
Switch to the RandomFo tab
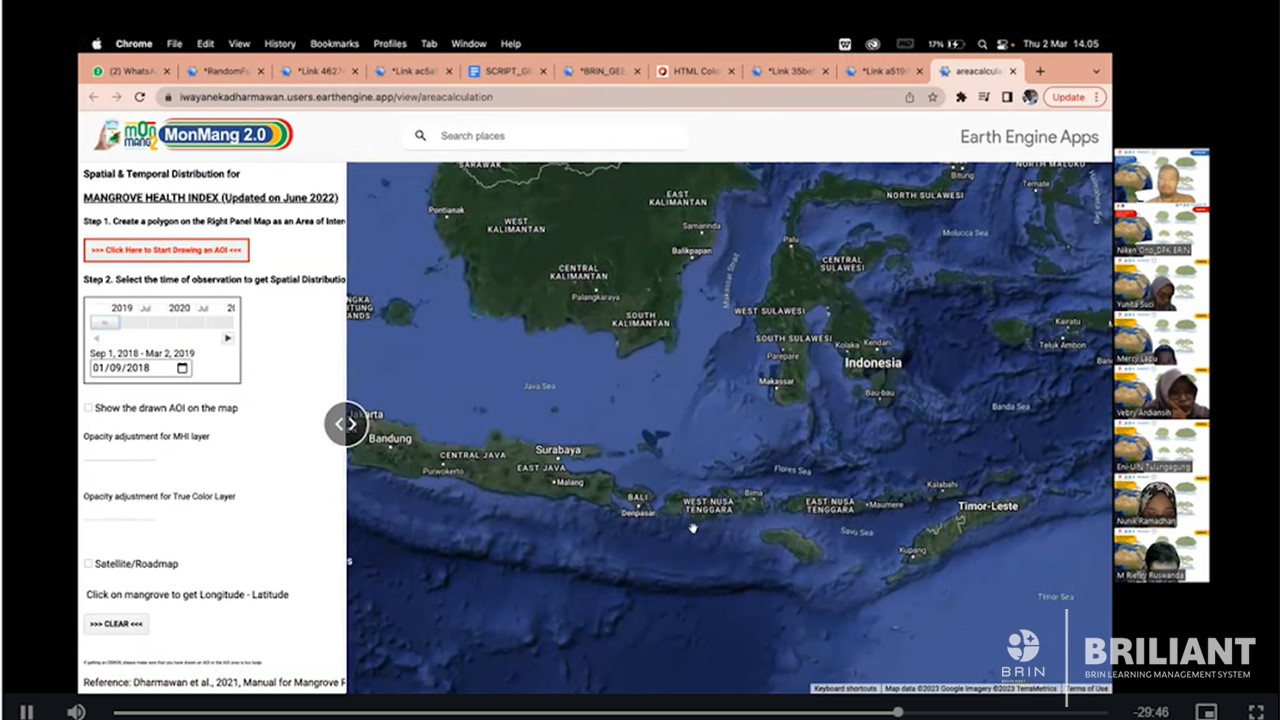226,71
